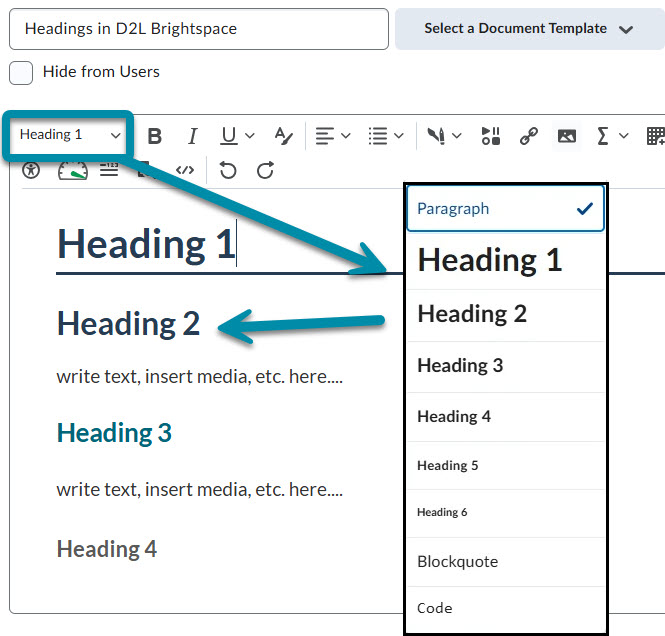Choose Heading 4 in the format menu

[505, 417]
